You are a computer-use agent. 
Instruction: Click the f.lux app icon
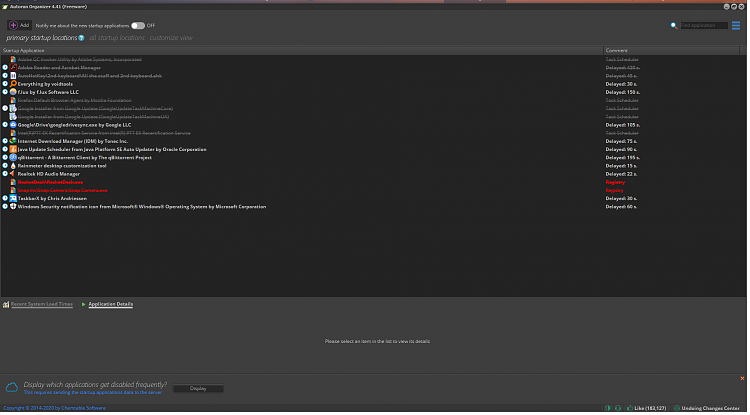[13, 92]
